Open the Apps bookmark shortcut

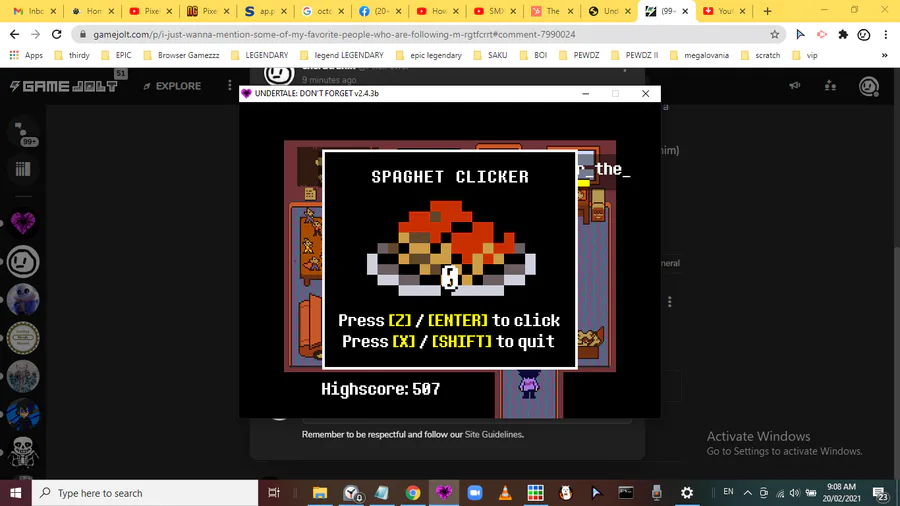pyautogui.click(x=26, y=56)
